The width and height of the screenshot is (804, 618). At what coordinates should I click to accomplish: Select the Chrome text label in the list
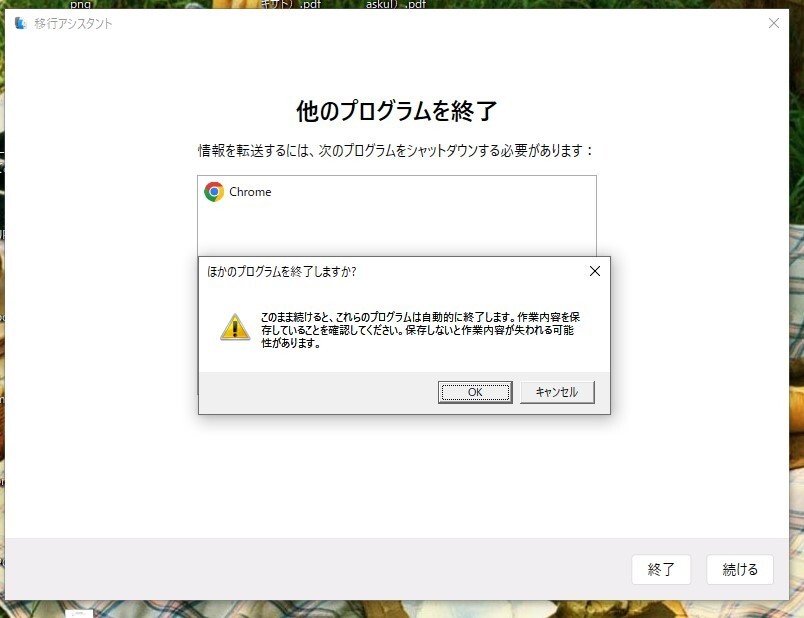tap(250, 192)
